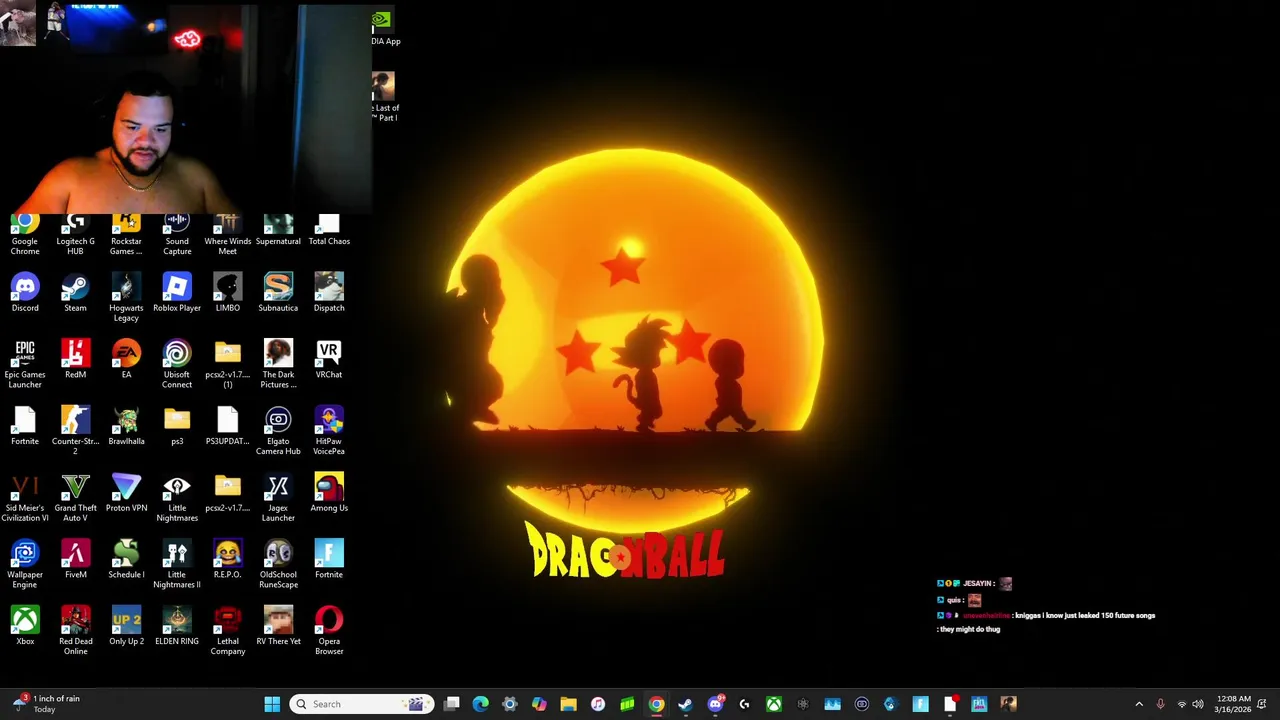
Task: Select Schedule I desktop icon
Action: point(126,559)
